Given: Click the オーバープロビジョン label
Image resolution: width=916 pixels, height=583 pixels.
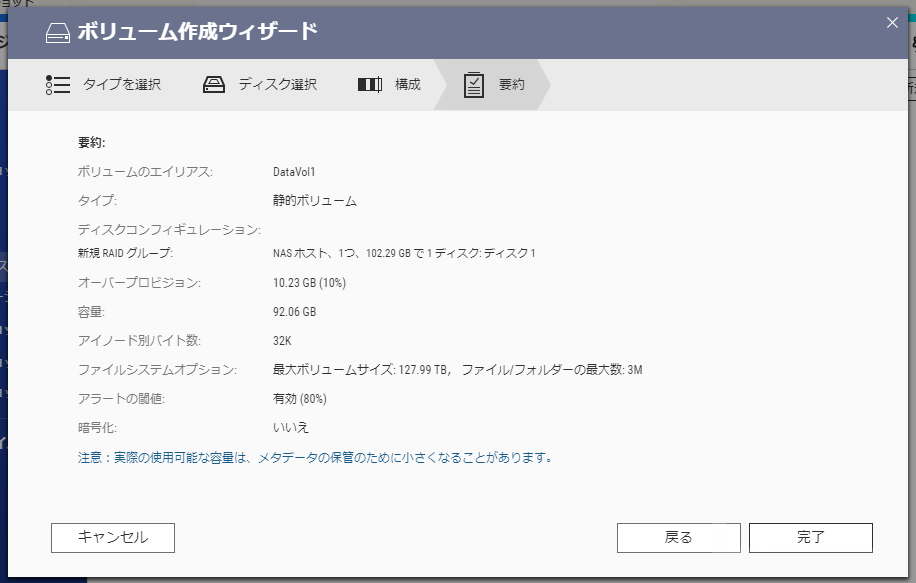Looking at the screenshot, I should (x=139, y=283).
